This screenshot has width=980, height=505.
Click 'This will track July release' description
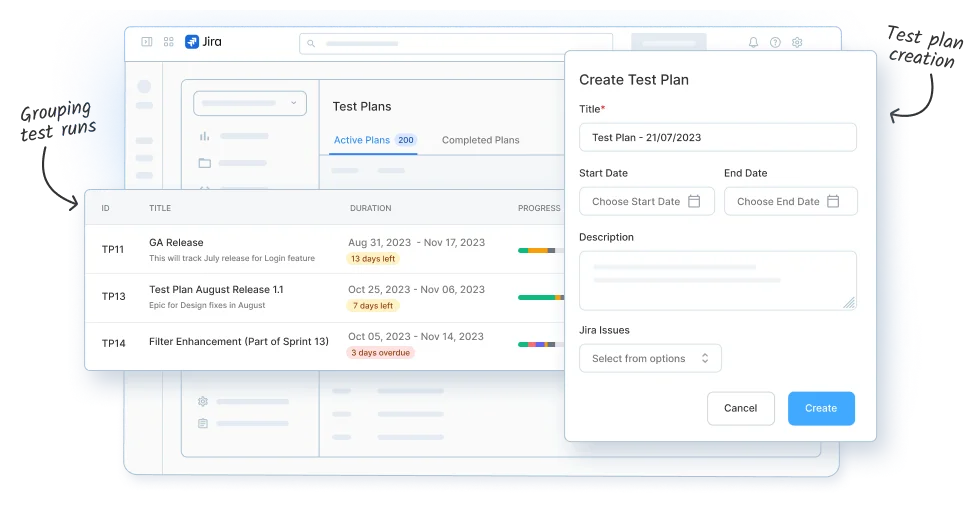click(x=232, y=258)
